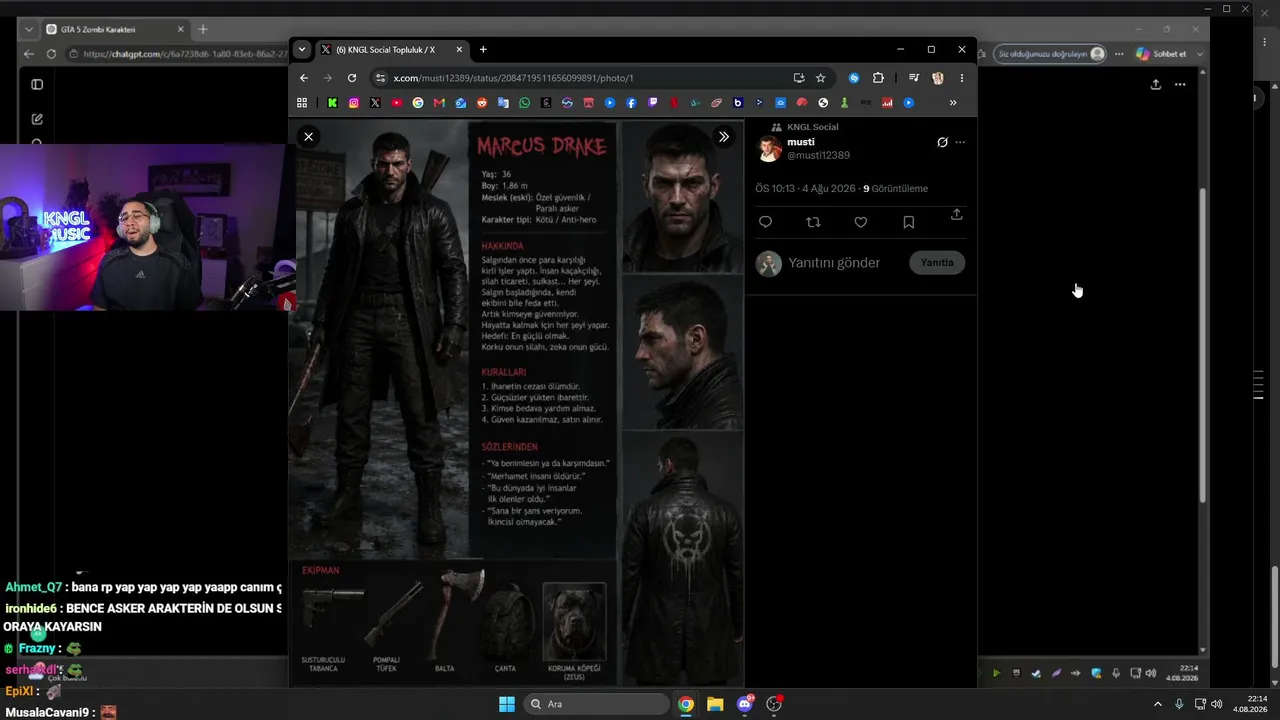Open the post timestamp ÖS 10:13 link
This screenshot has height=720, width=1280.
point(805,188)
